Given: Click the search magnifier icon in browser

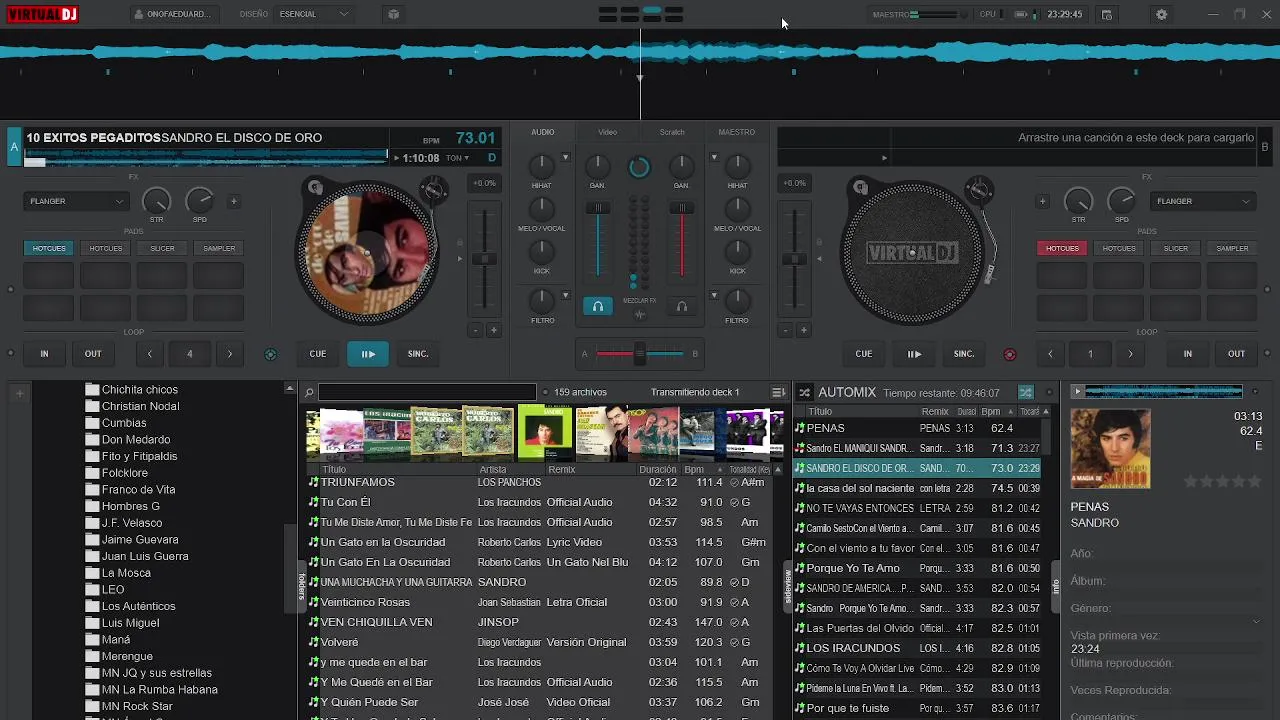Looking at the screenshot, I should (x=310, y=393).
